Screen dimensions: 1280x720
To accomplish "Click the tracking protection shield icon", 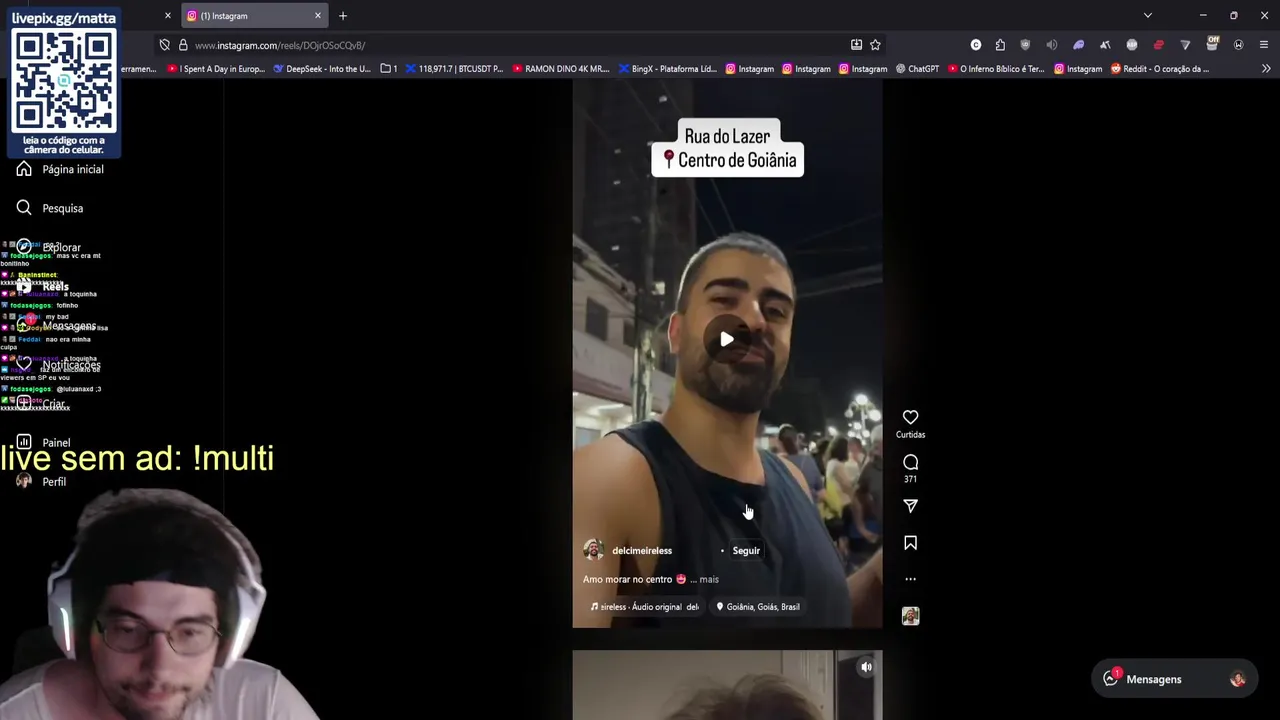I will point(164,45).
